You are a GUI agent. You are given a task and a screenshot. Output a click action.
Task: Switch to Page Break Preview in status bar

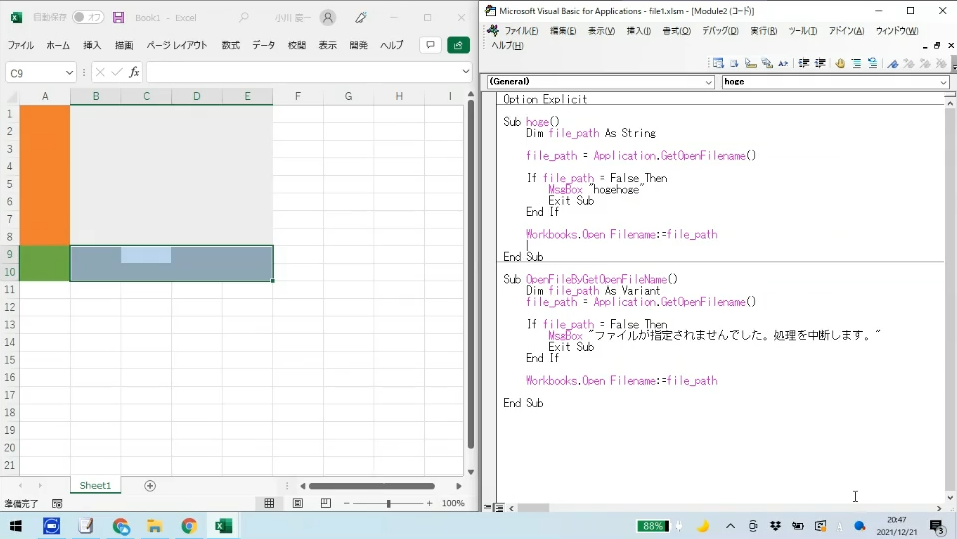pyautogui.click(x=326, y=503)
